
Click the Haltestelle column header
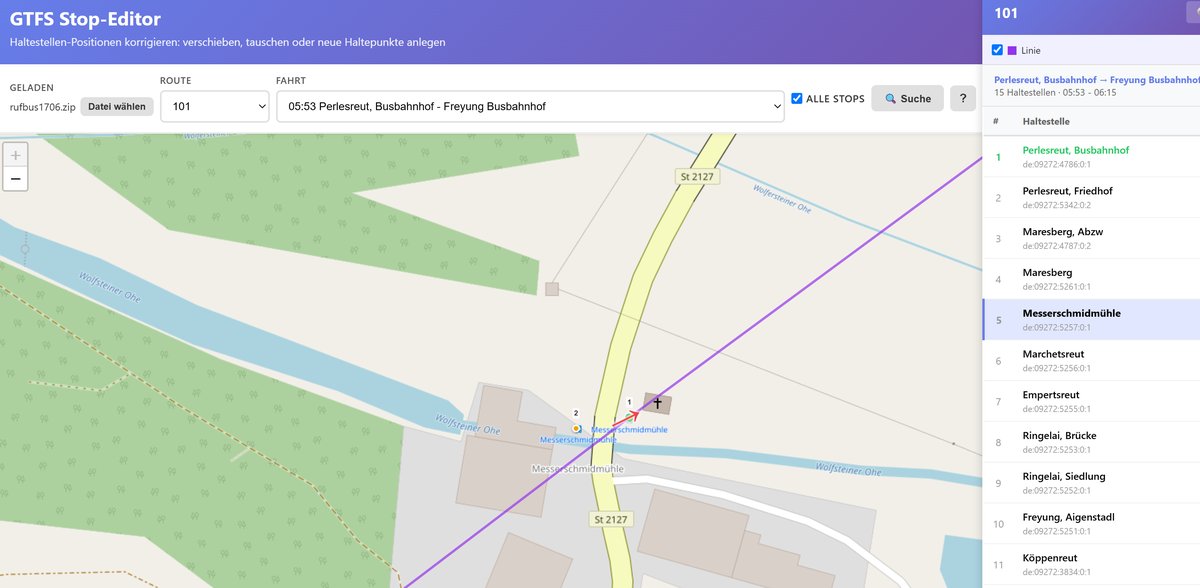1046,121
